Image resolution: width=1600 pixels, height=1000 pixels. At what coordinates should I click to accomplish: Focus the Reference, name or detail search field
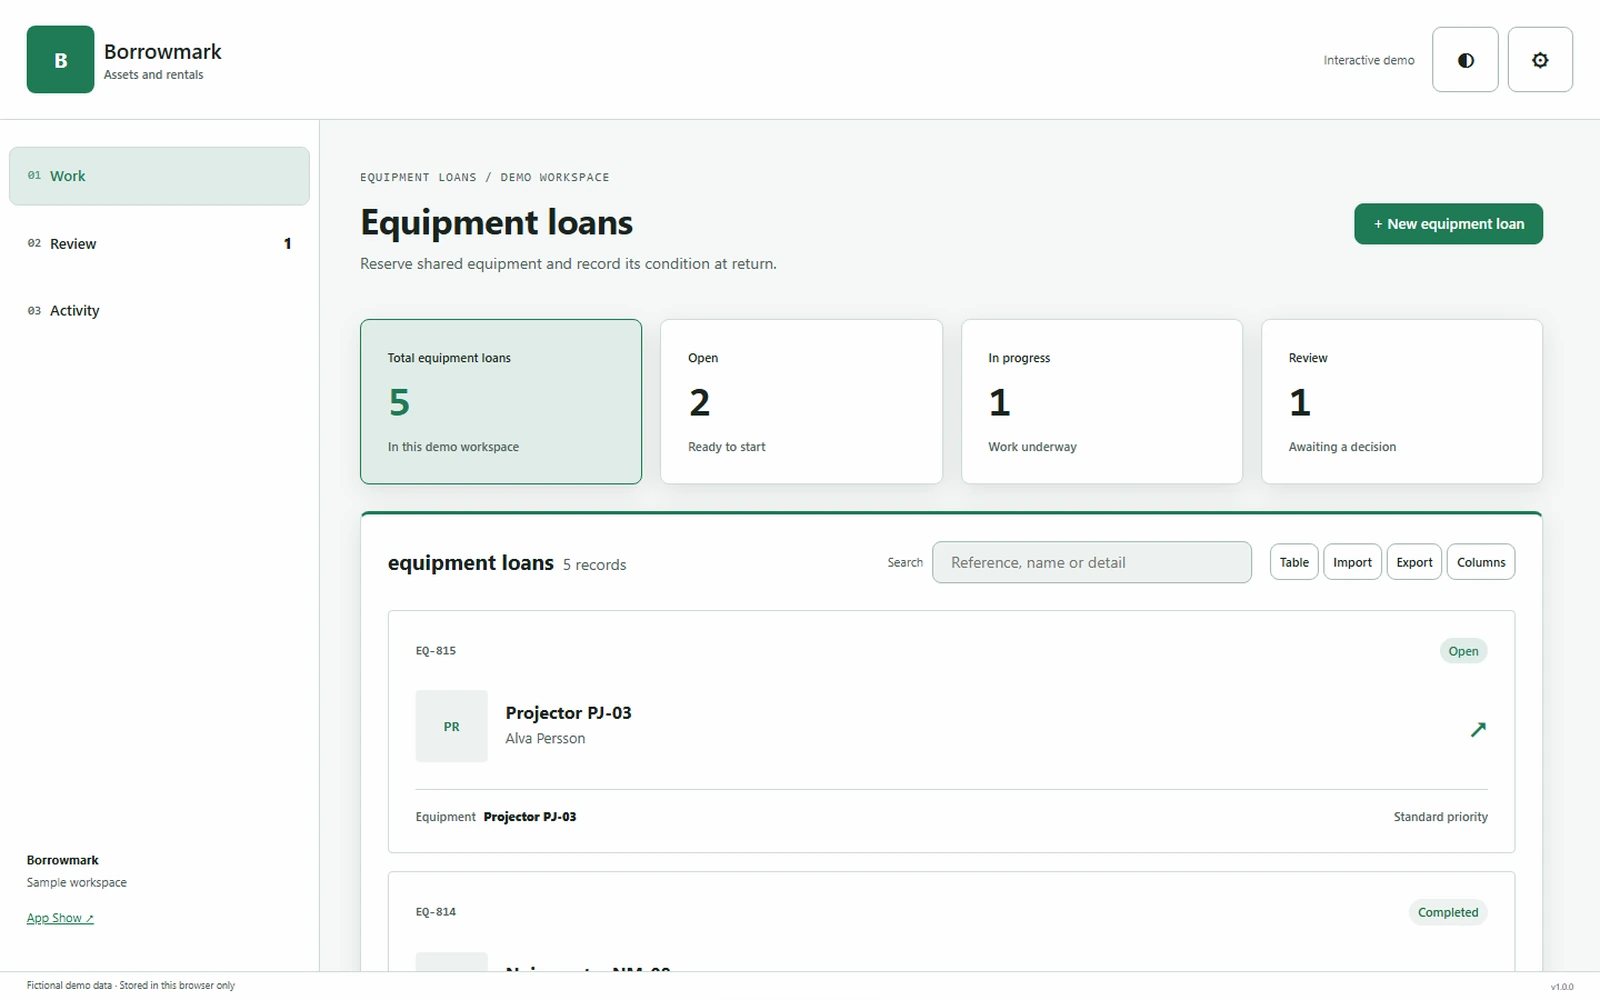click(x=1092, y=562)
